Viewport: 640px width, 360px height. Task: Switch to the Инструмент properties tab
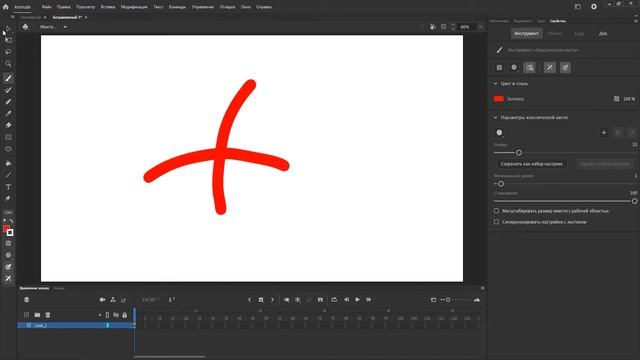coord(527,33)
